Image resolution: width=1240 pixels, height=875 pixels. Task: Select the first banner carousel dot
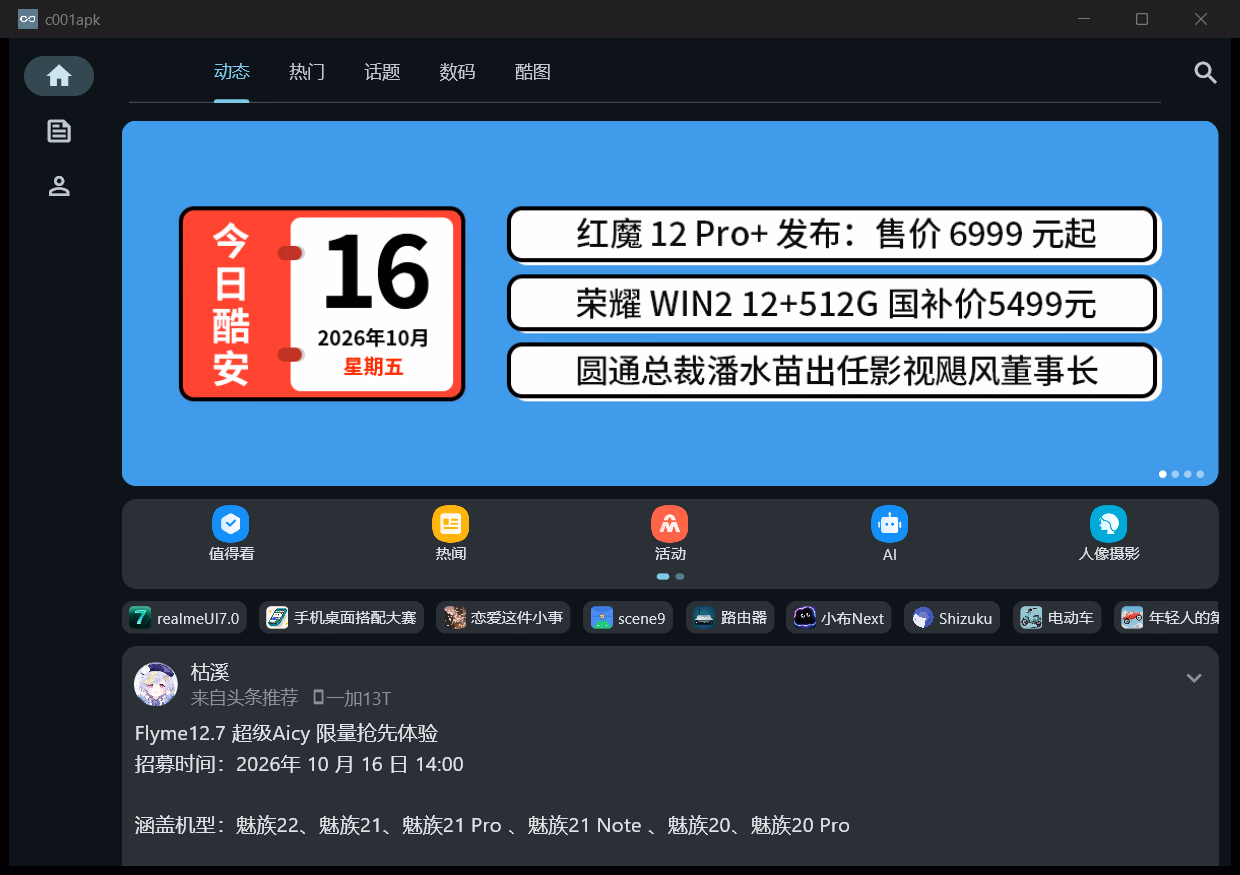pos(1163,474)
